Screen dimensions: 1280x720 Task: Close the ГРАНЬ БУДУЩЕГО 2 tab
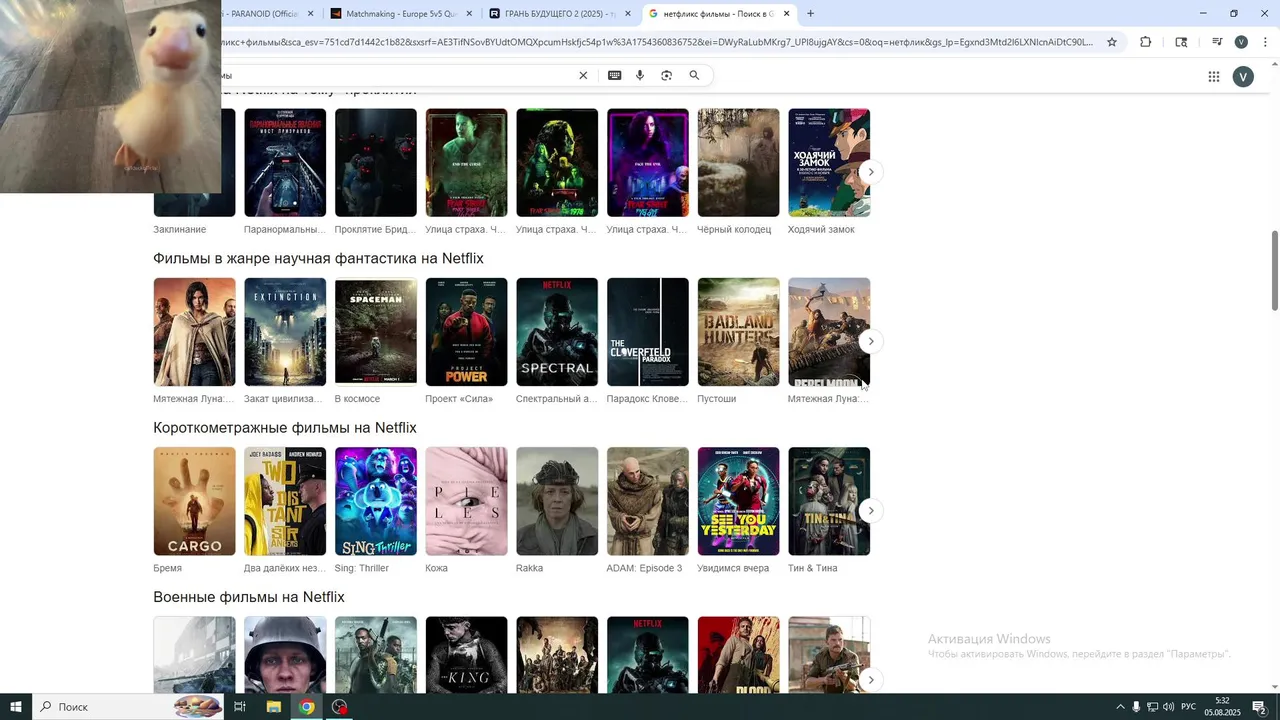coord(628,14)
